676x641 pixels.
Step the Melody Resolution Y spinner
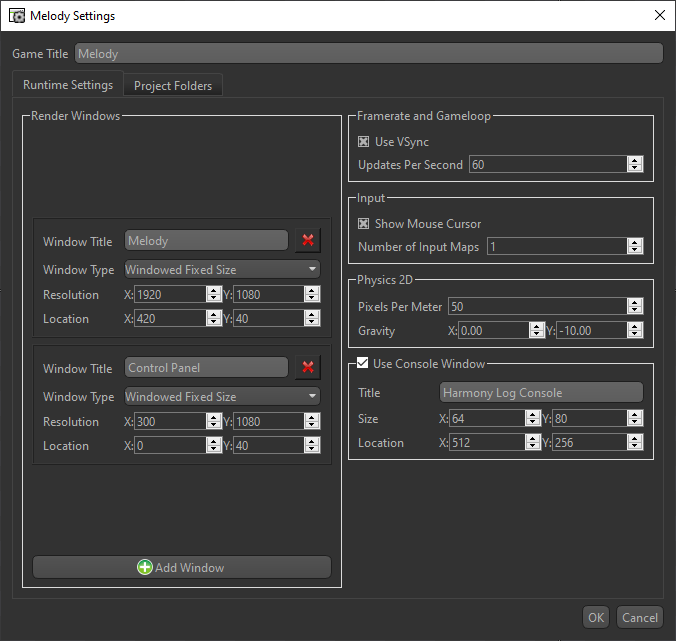tap(312, 294)
